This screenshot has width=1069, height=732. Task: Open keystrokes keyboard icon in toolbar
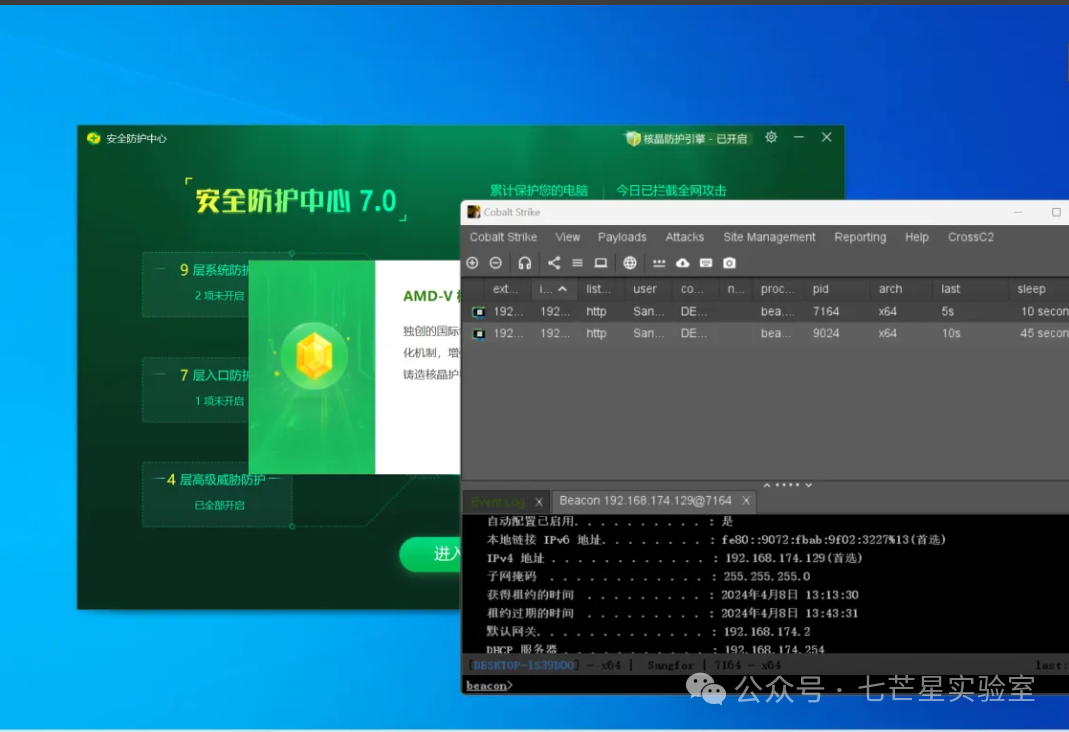pyautogui.click(x=706, y=263)
